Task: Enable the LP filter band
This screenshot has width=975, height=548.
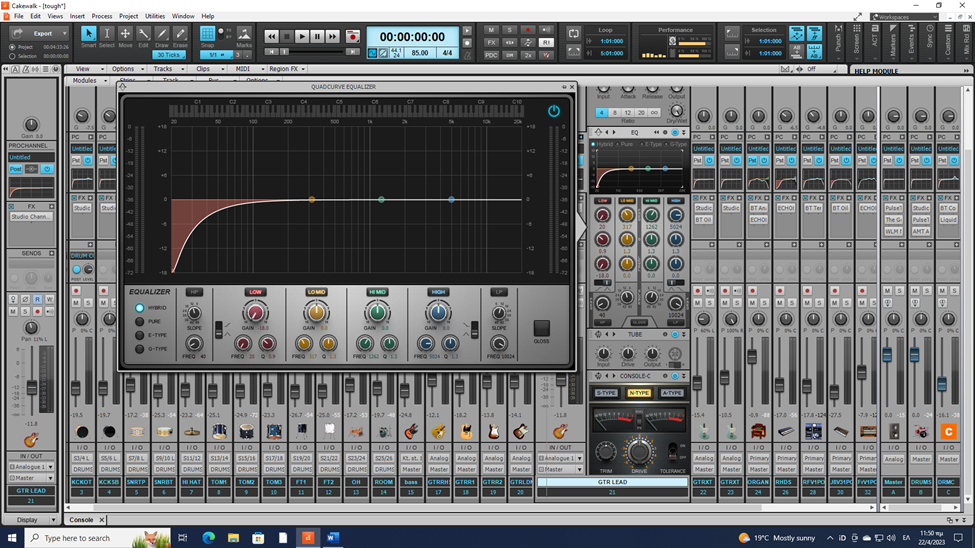Action: pos(499,292)
